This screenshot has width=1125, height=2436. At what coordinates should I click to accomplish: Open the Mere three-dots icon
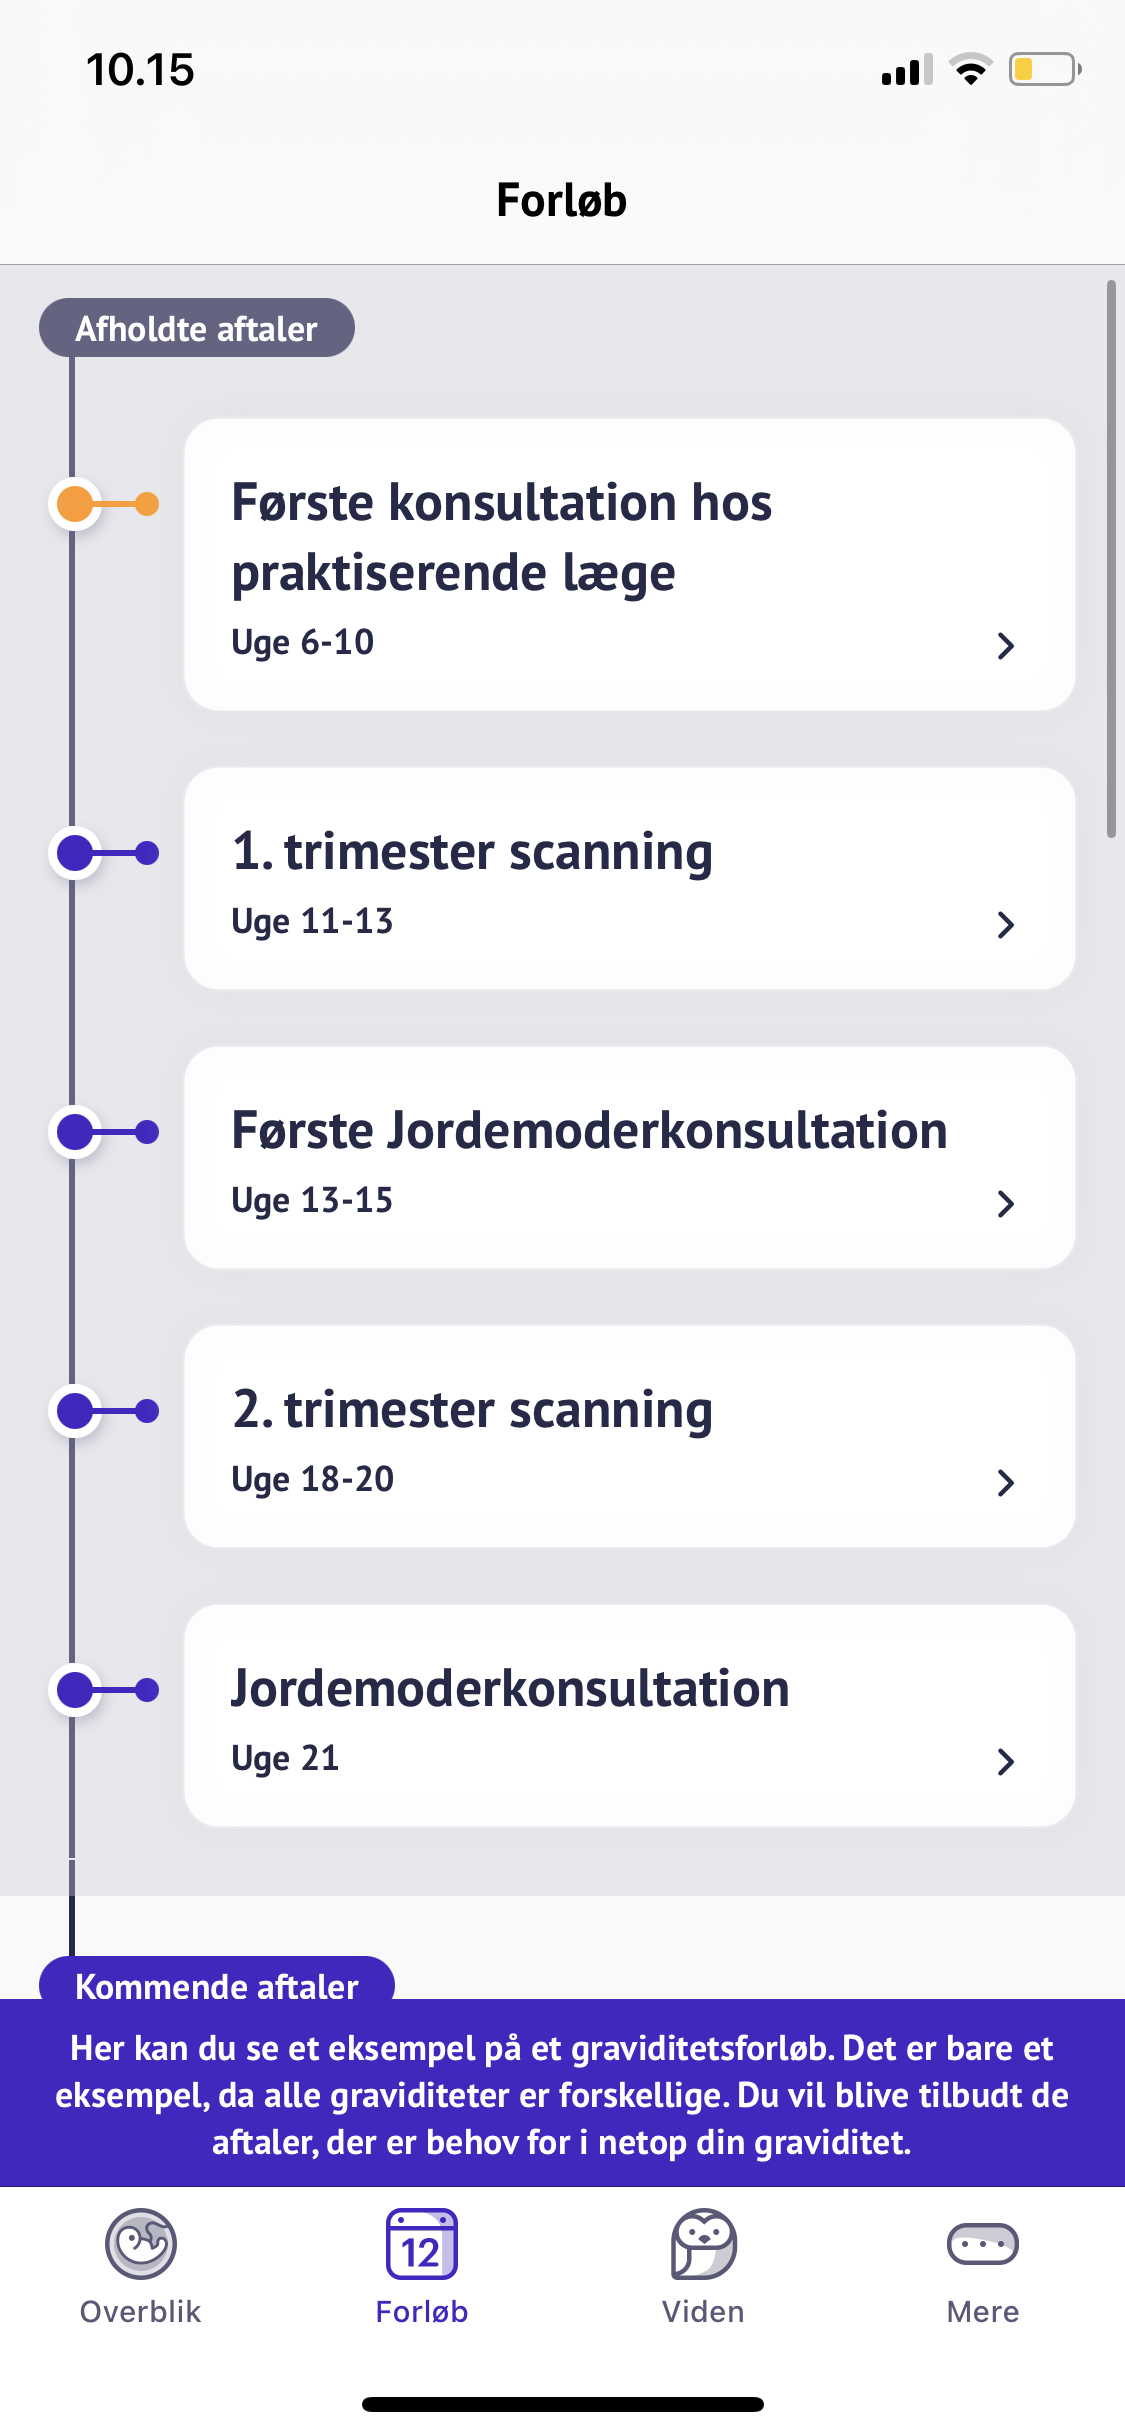(983, 2243)
